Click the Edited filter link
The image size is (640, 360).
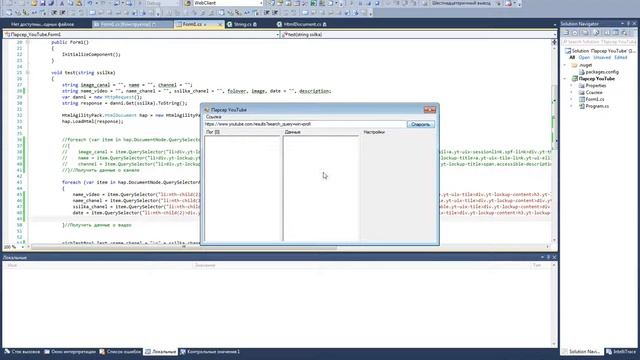pos(620,58)
